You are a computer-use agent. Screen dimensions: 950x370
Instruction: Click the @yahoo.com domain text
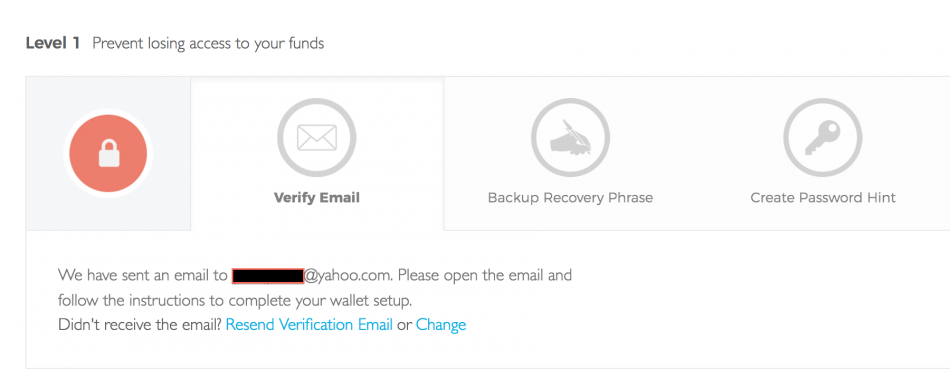(x=348, y=276)
